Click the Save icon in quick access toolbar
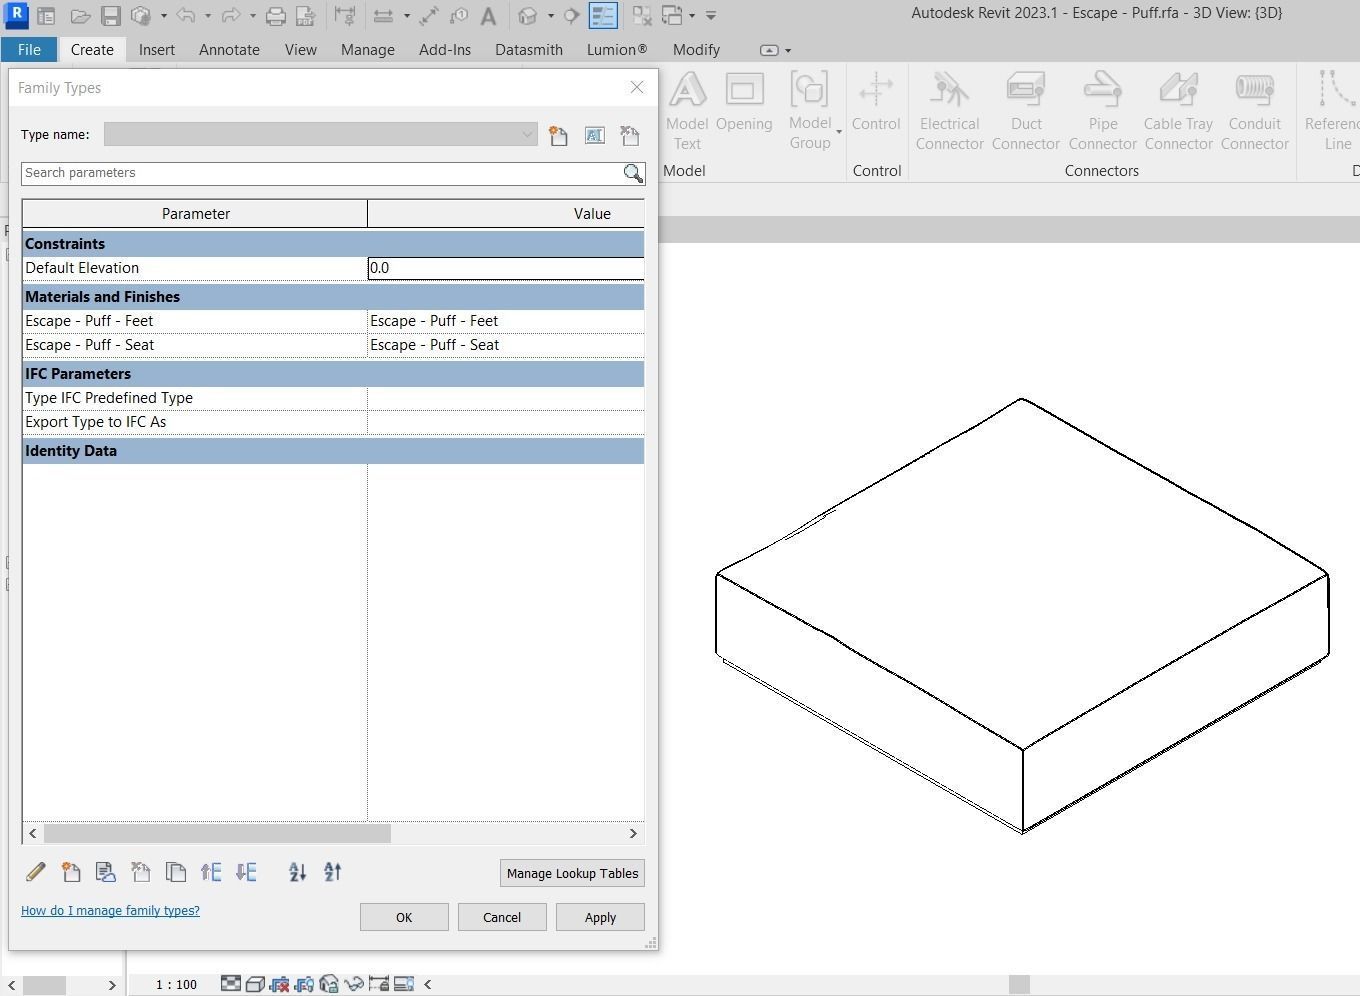This screenshot has height=996, width=1360. click(x=111, y=15)
